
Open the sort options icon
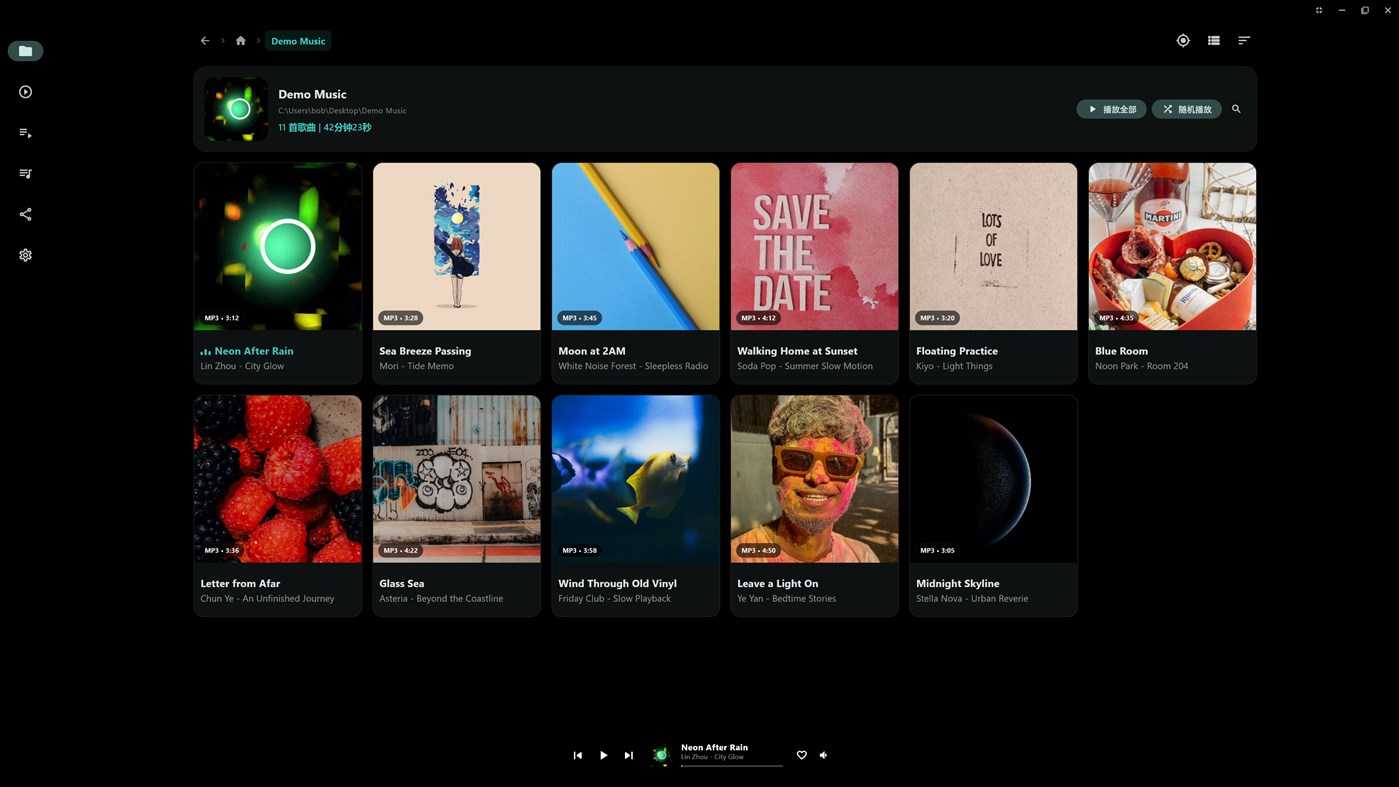(x=1244, y=41)
